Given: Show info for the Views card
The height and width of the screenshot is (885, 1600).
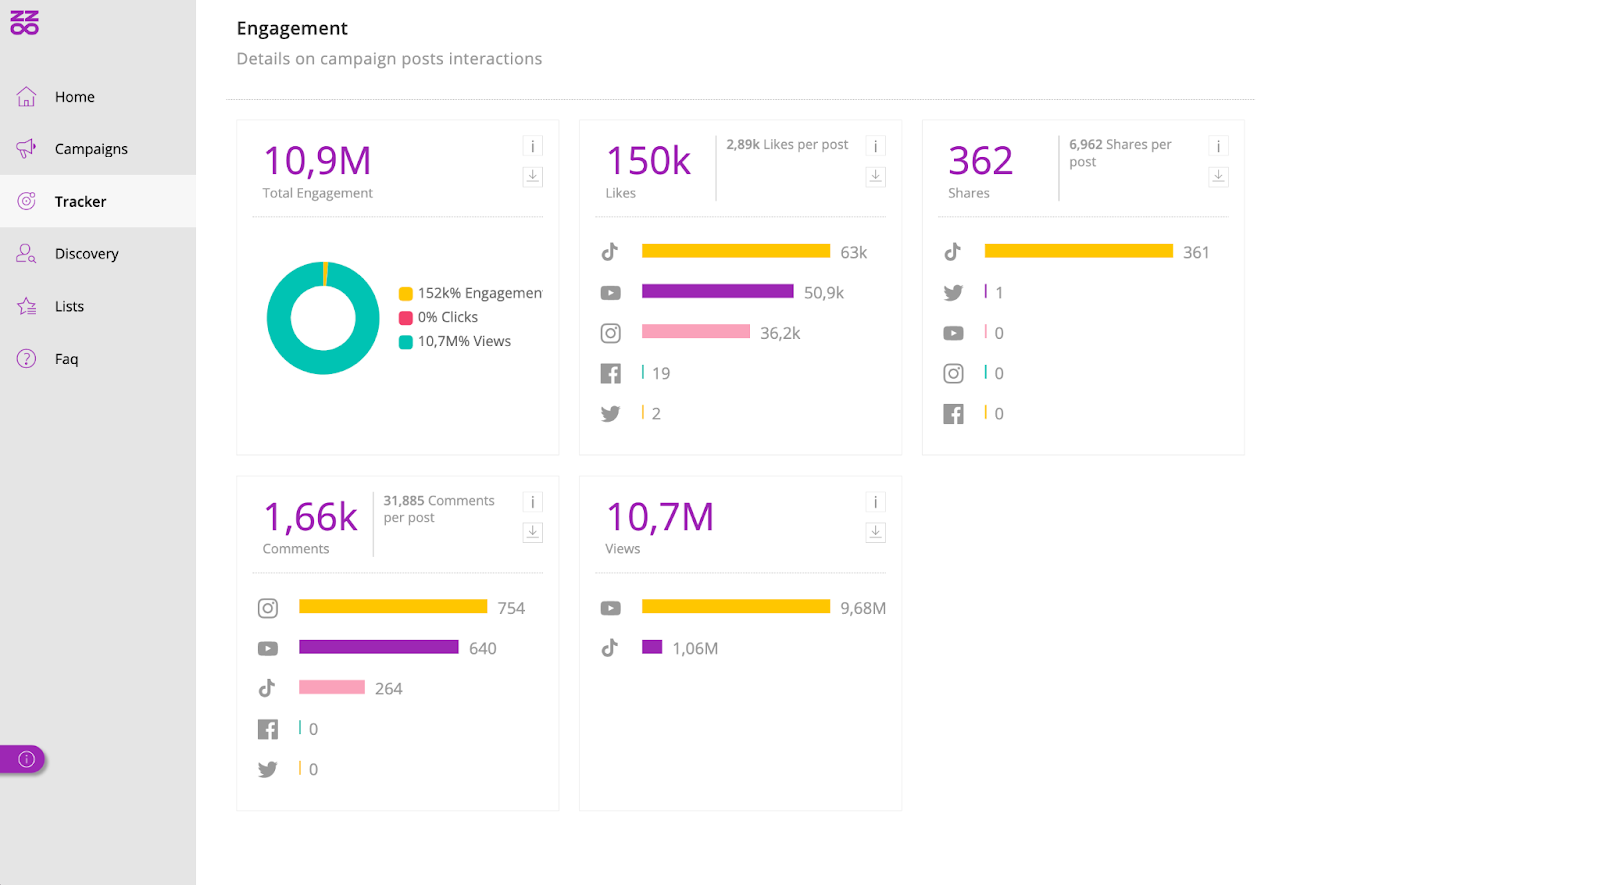Looking at the screenshot, I should (x=875, y=502).
